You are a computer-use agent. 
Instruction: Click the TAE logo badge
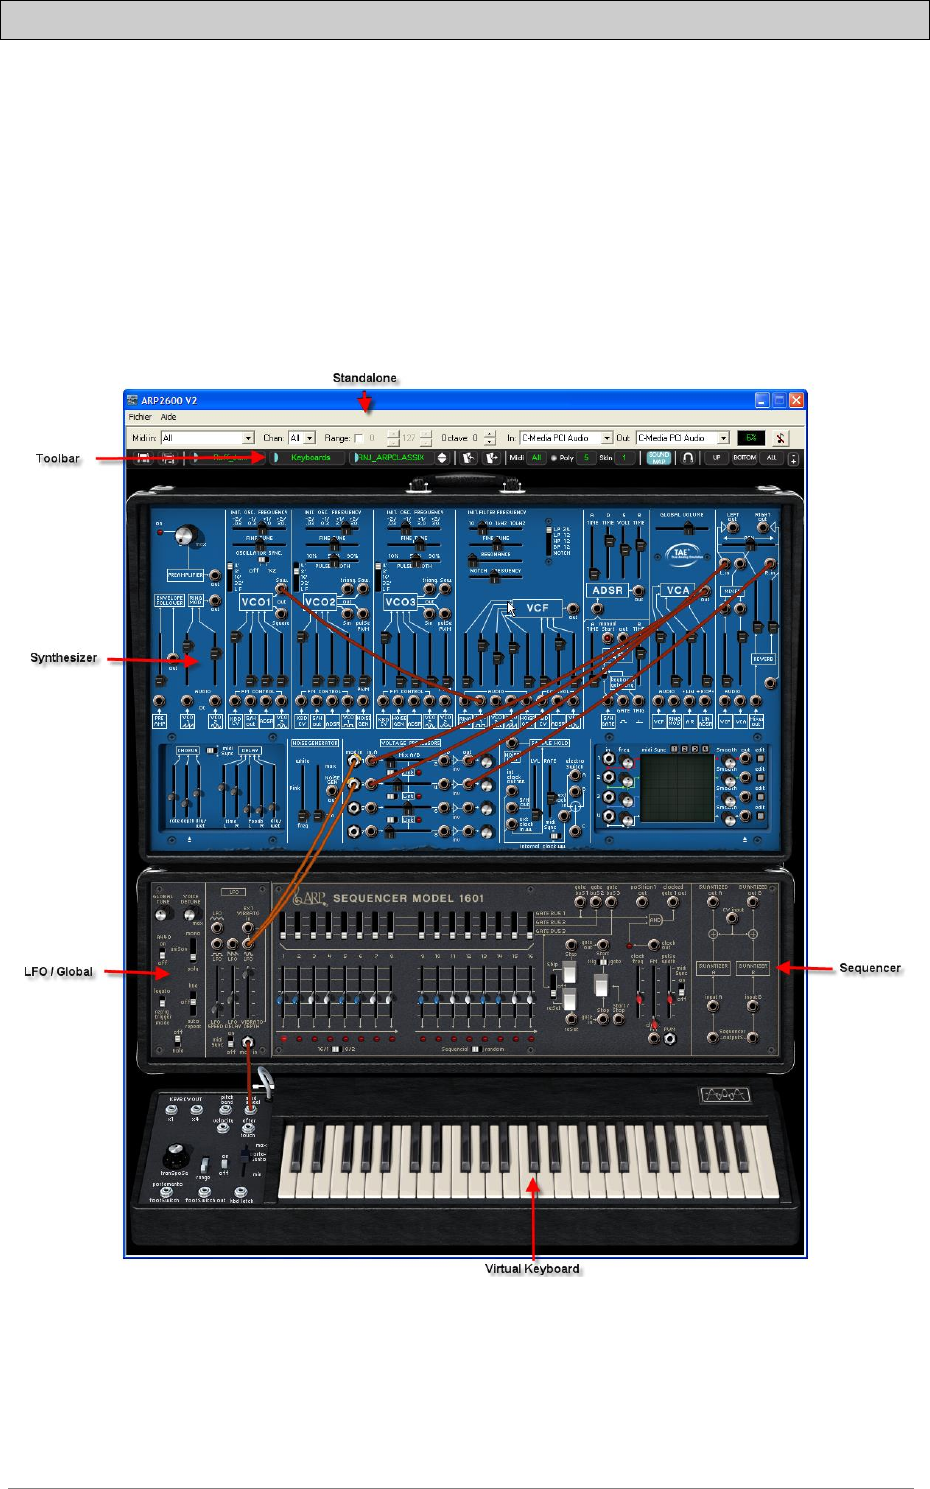point(682,553)
